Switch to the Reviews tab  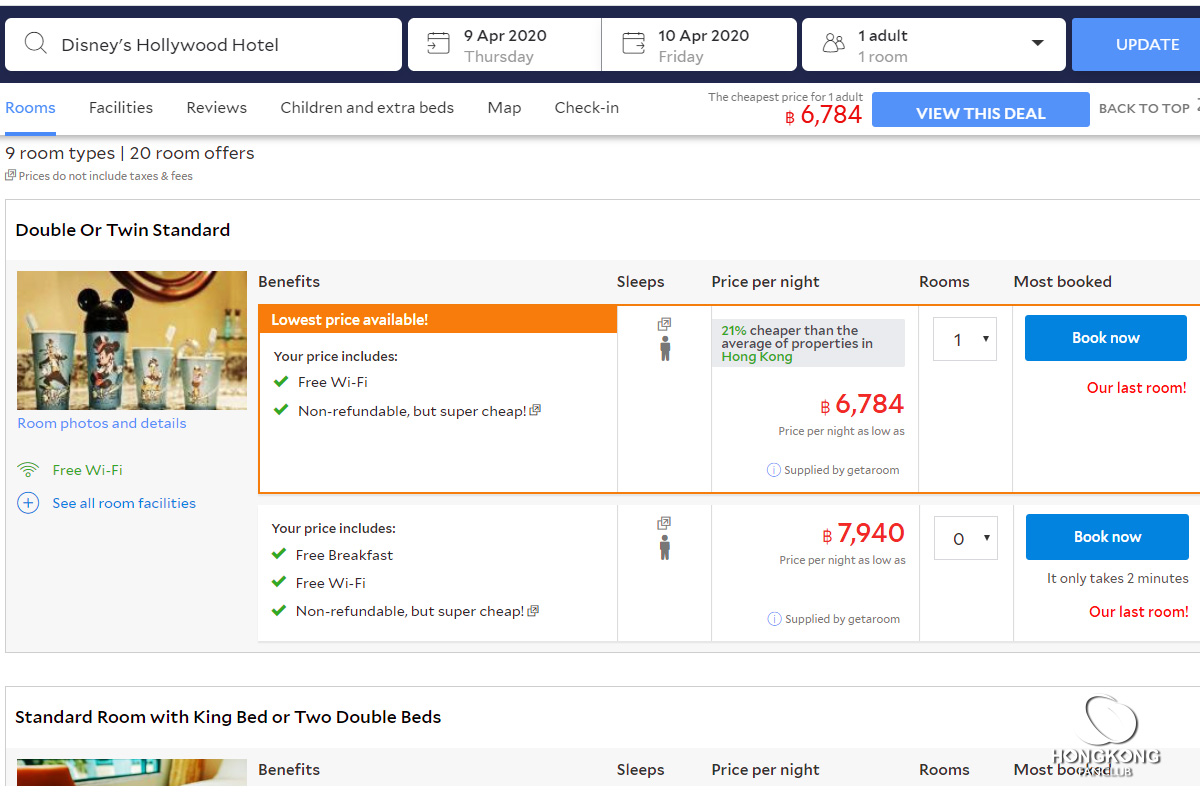(216, 108)
